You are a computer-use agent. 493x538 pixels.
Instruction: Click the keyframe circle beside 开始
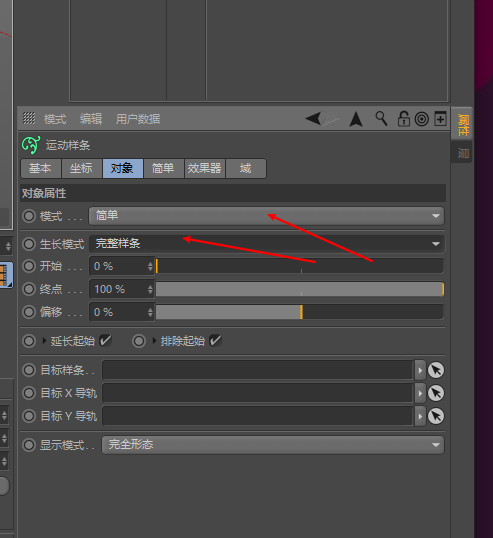[x=29, y=266]
